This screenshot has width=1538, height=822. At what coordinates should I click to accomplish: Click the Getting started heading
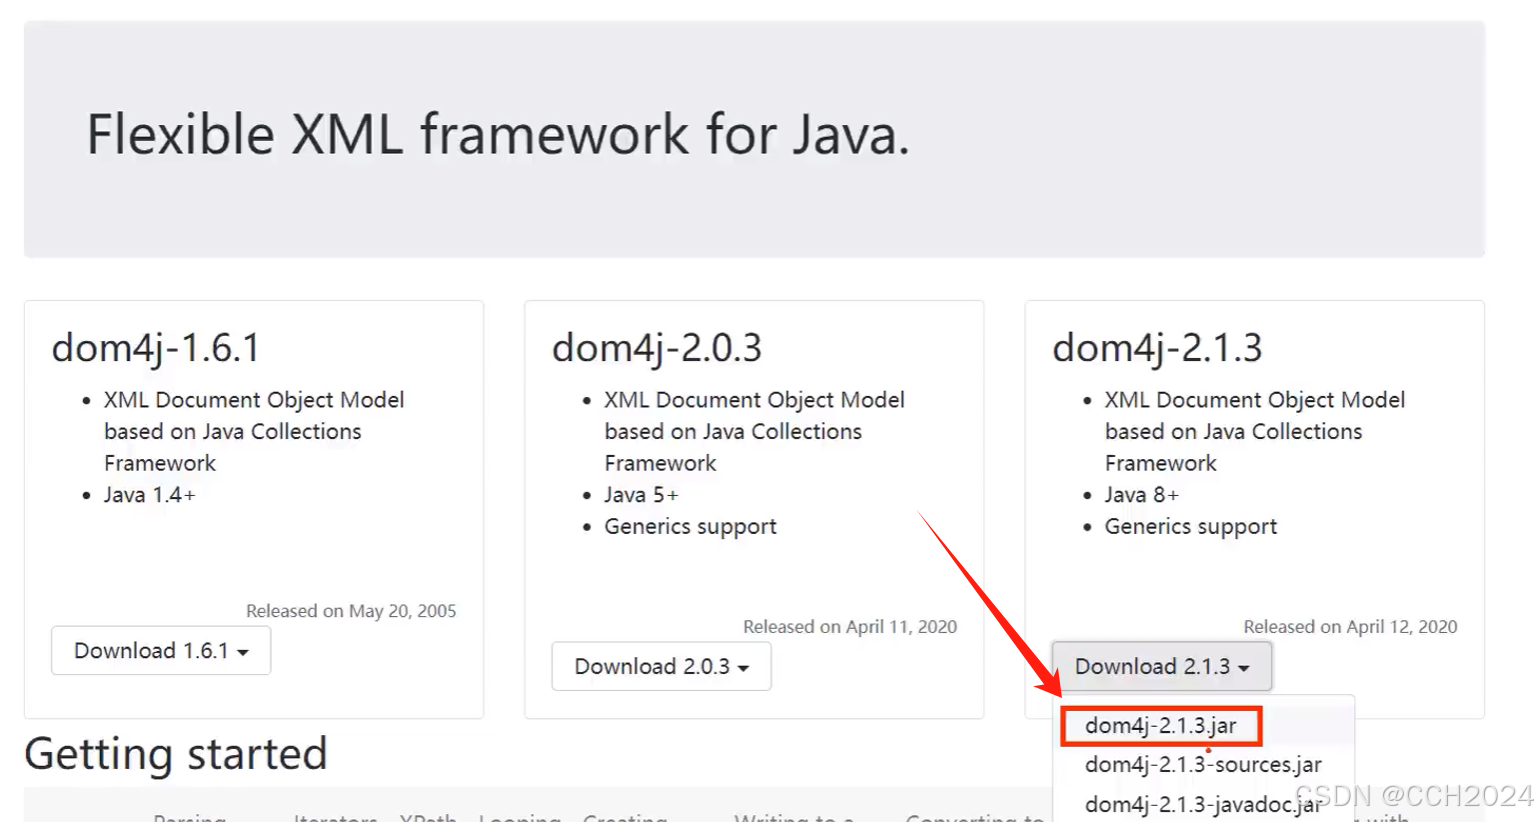(176, 754)
